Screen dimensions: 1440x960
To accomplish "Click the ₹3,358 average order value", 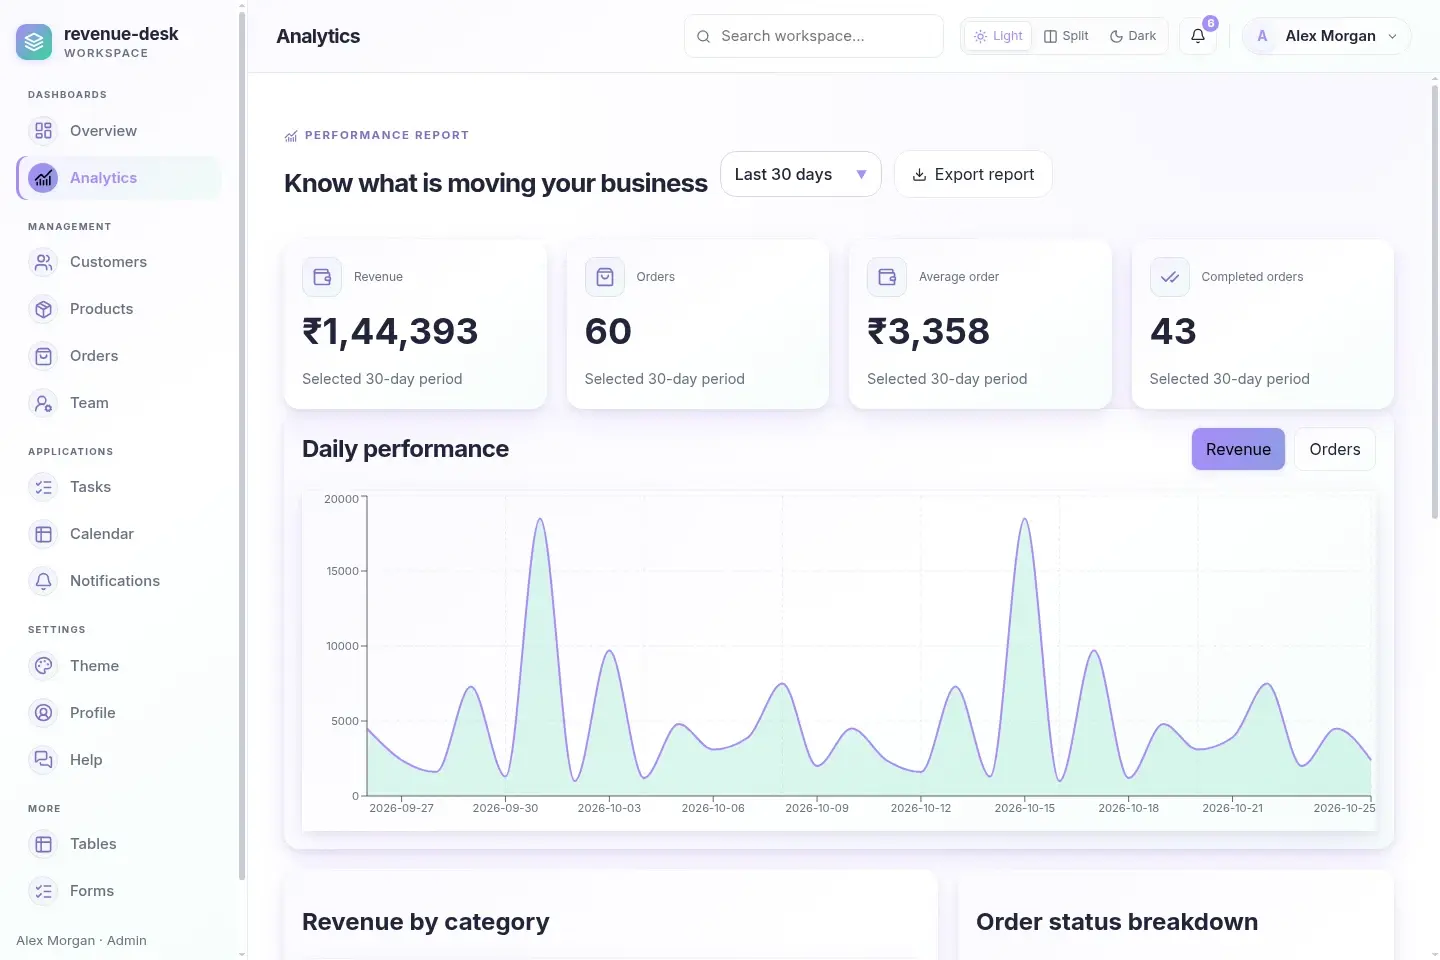I will [x=928, y=331].
